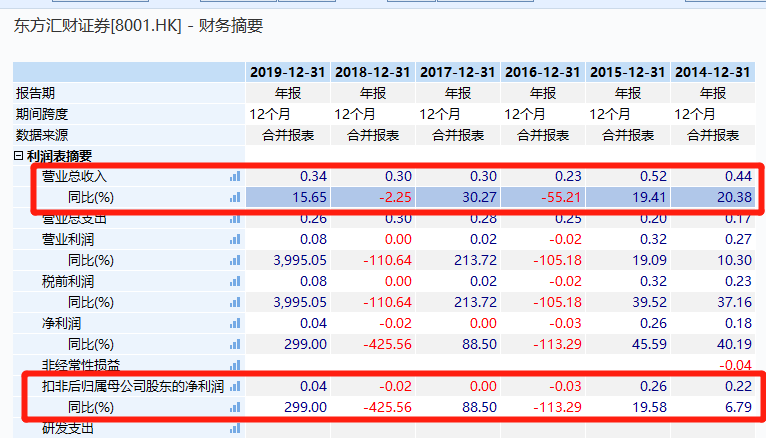Image resolution: width=766 pixels, height=438 pixels.
Task: Click the 2017-12-31 column header
Action: click(457, 72)
